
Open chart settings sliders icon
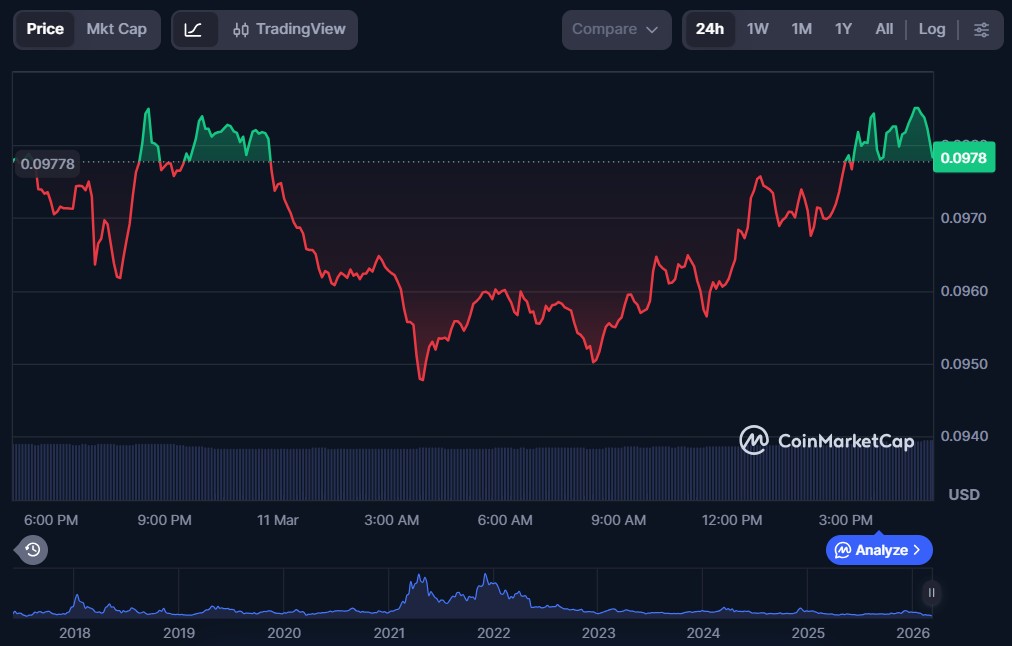pos(981,30)
